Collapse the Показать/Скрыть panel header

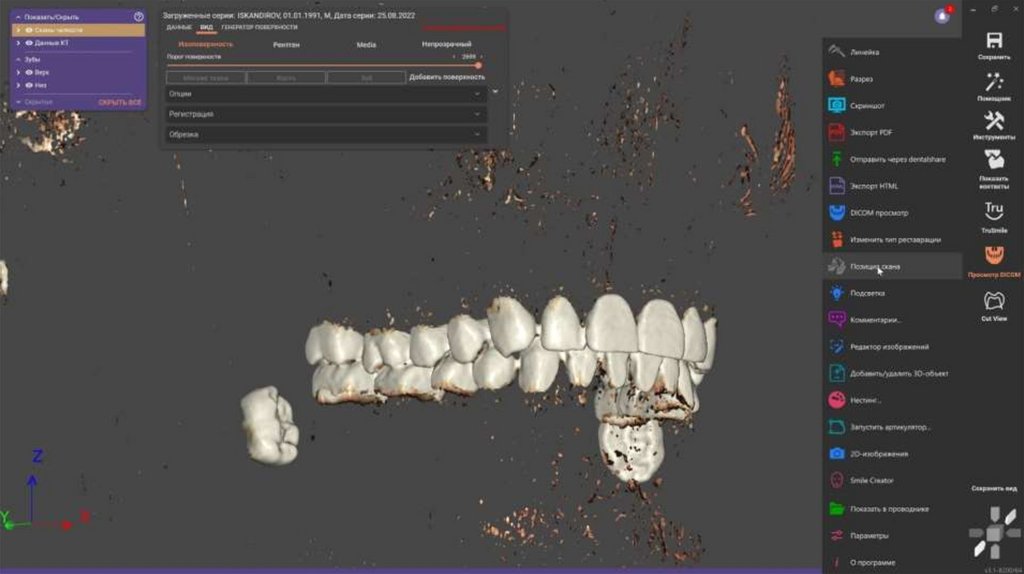(18, 17)
